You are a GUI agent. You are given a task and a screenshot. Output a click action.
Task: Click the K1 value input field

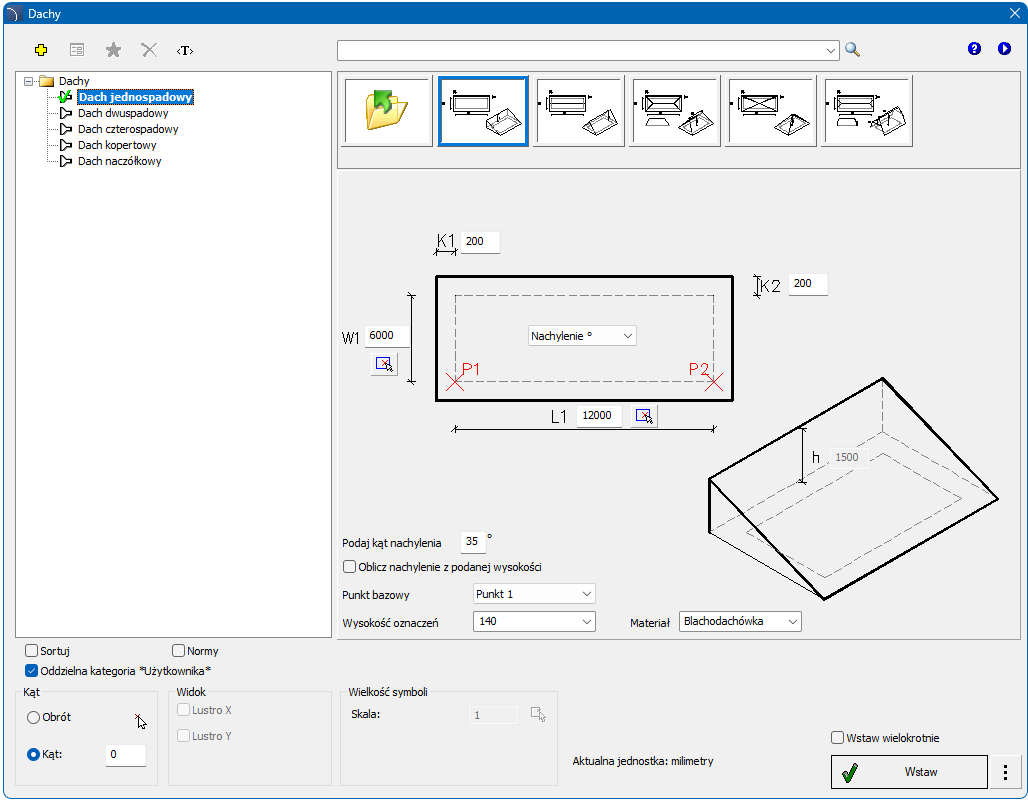pos(480,241)
